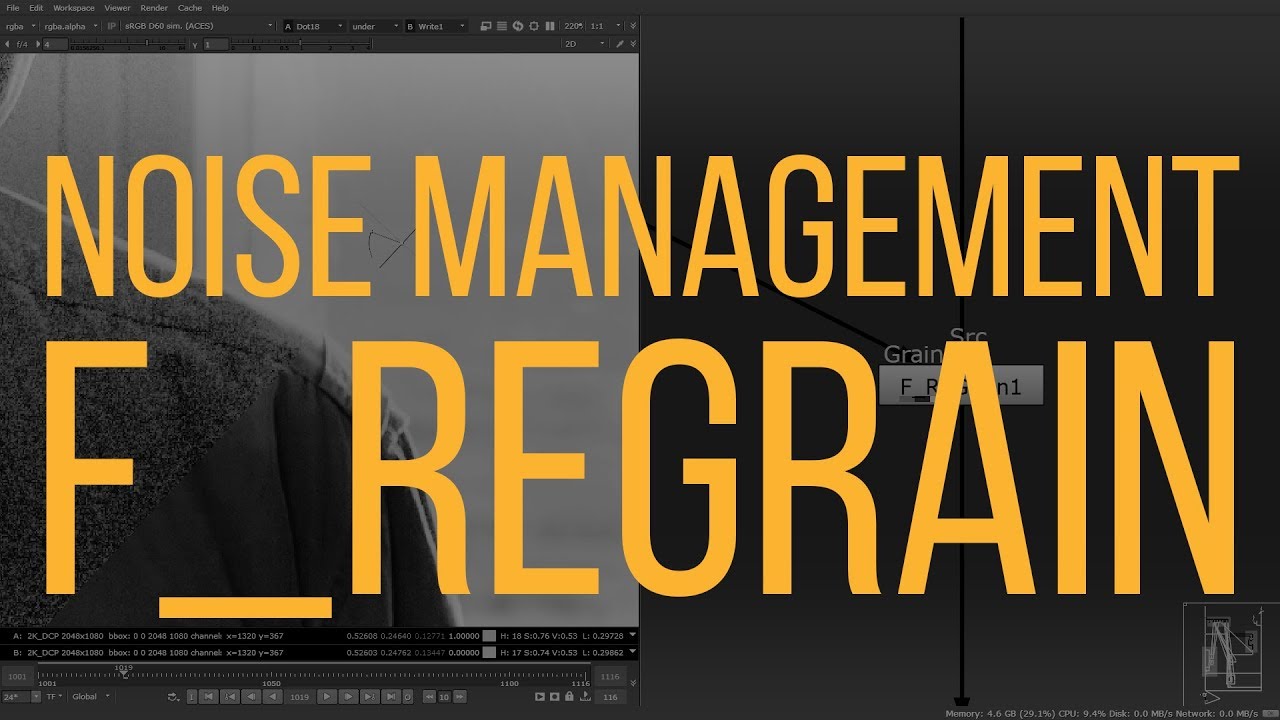Step back one frame

(x=251, y=696)
